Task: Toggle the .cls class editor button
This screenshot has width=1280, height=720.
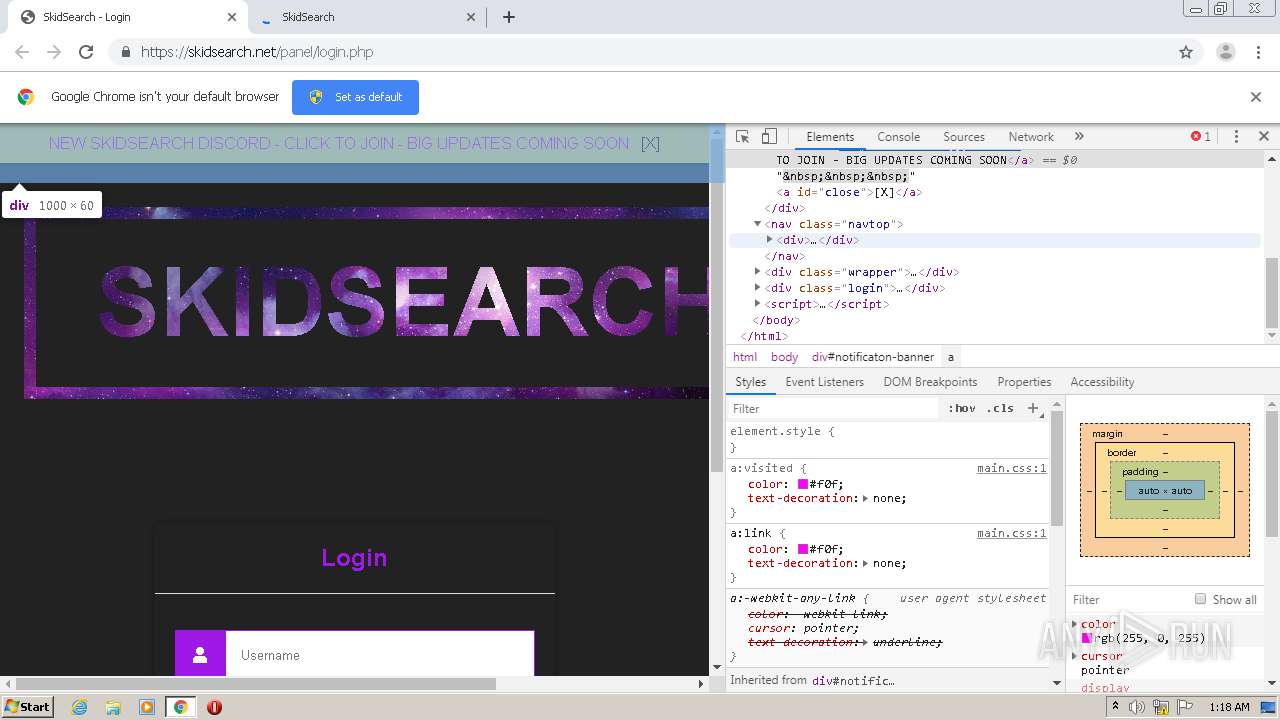Action: (1000, 408)
